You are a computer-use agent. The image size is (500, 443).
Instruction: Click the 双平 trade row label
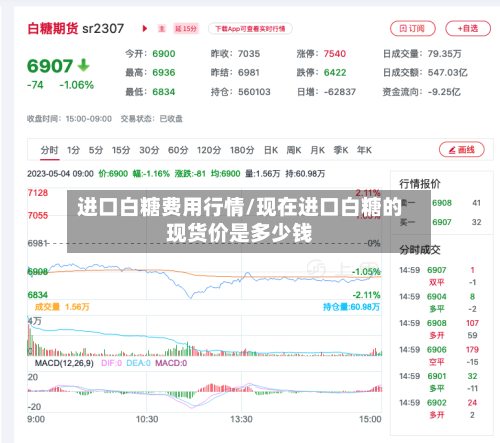point(436,283)
